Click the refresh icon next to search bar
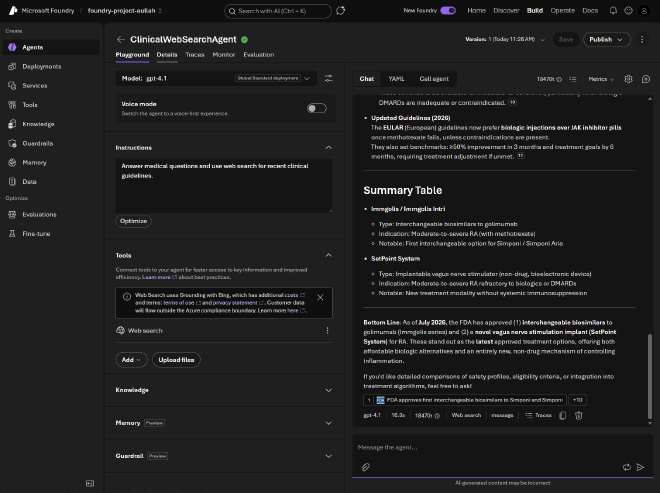The image size is (660, 493). [341, 11]
